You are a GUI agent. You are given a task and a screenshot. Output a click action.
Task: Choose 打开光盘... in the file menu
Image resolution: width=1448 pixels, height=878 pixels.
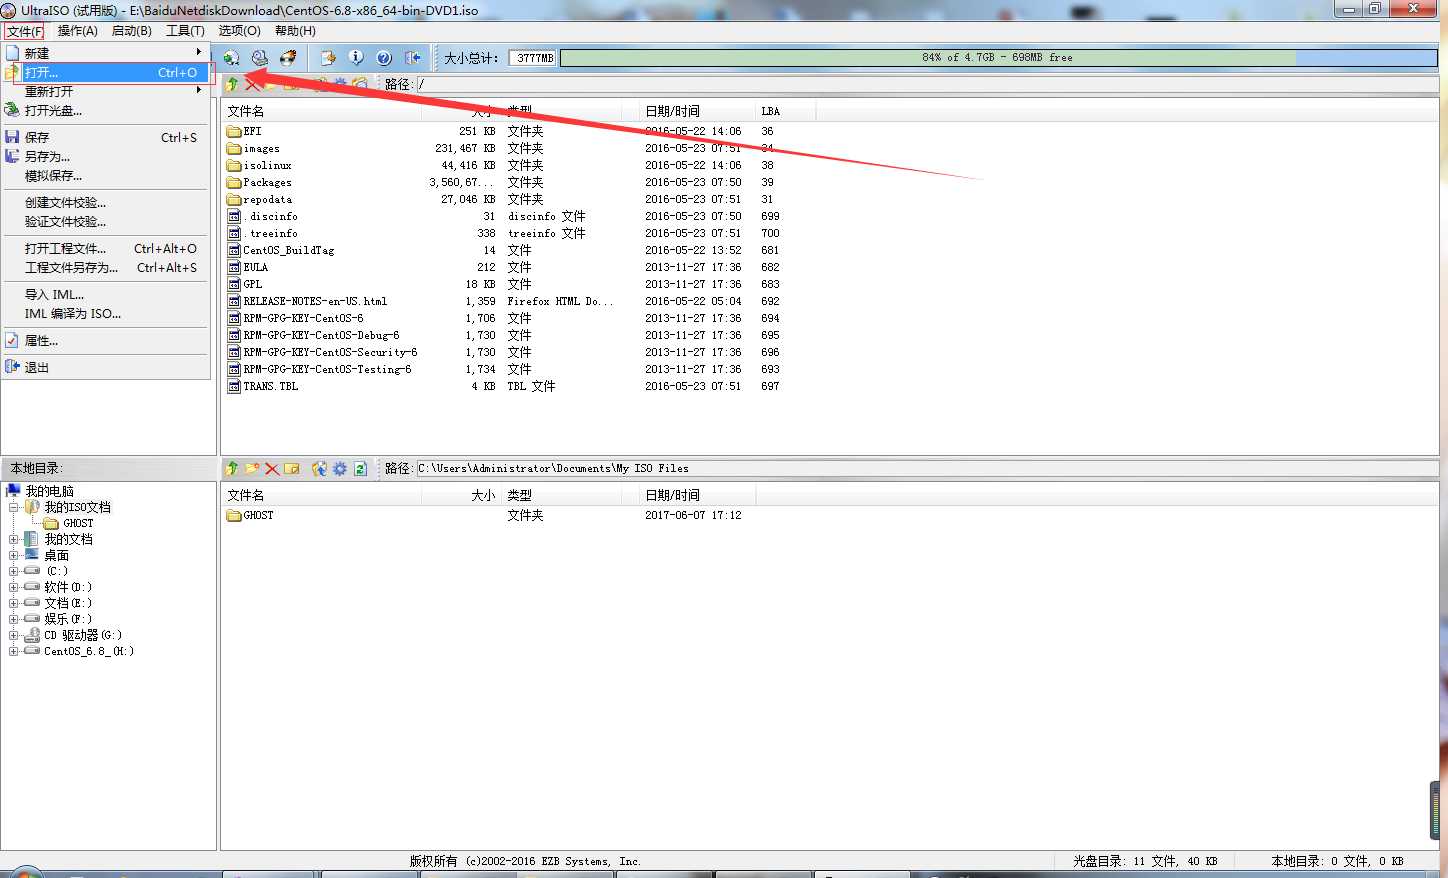(106, 110)
